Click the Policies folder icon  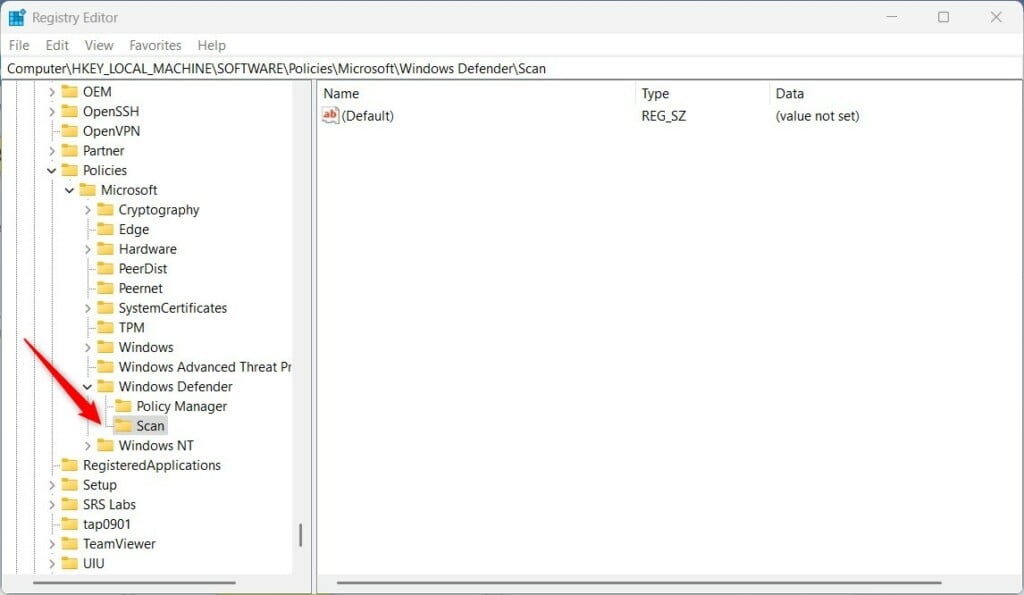click(x=69, y=170)
